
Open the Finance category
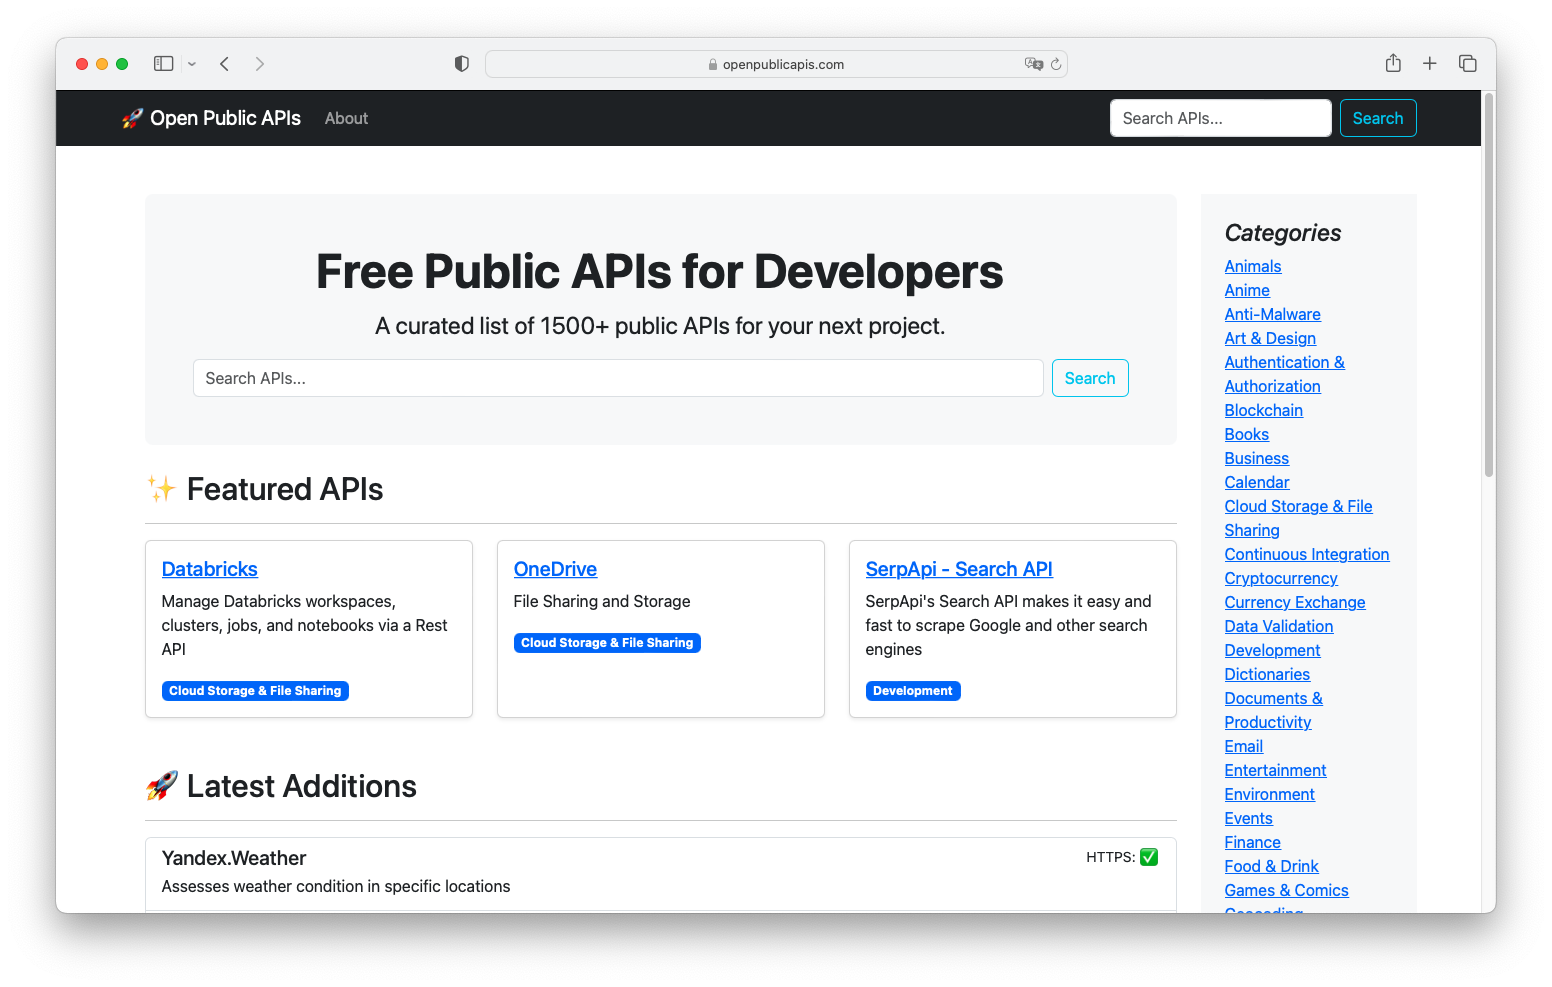click(1252, 842)
